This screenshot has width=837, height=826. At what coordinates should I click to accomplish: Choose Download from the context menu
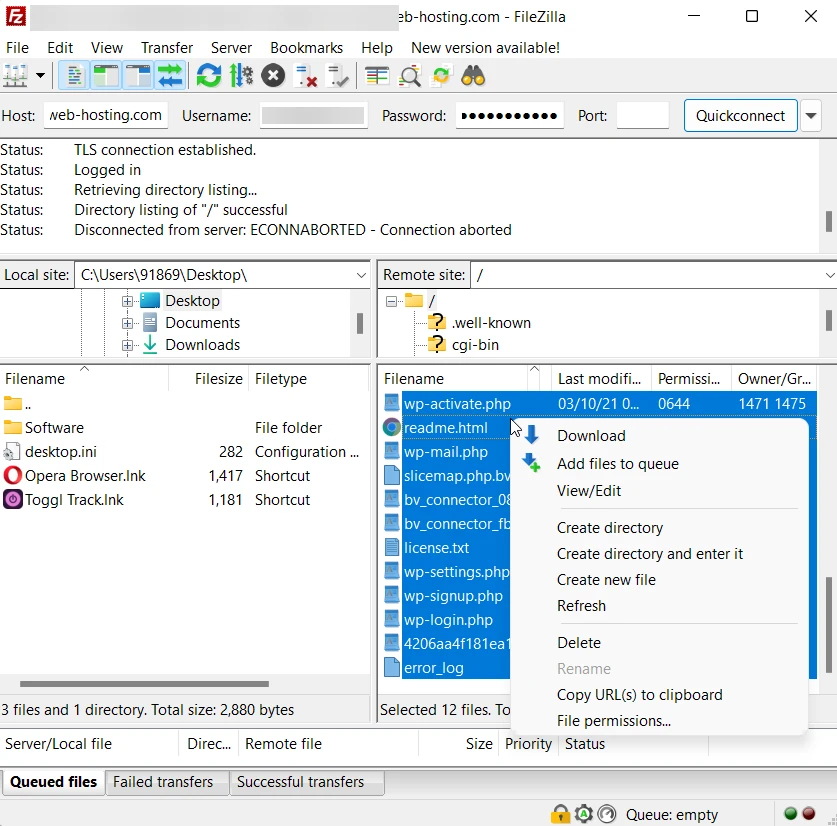591,436
